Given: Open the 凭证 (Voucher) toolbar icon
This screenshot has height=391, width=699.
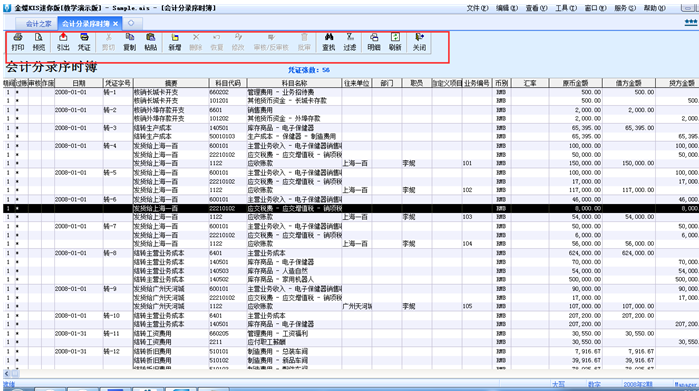Looking at the screenshot, I should [x=84, y=42].
